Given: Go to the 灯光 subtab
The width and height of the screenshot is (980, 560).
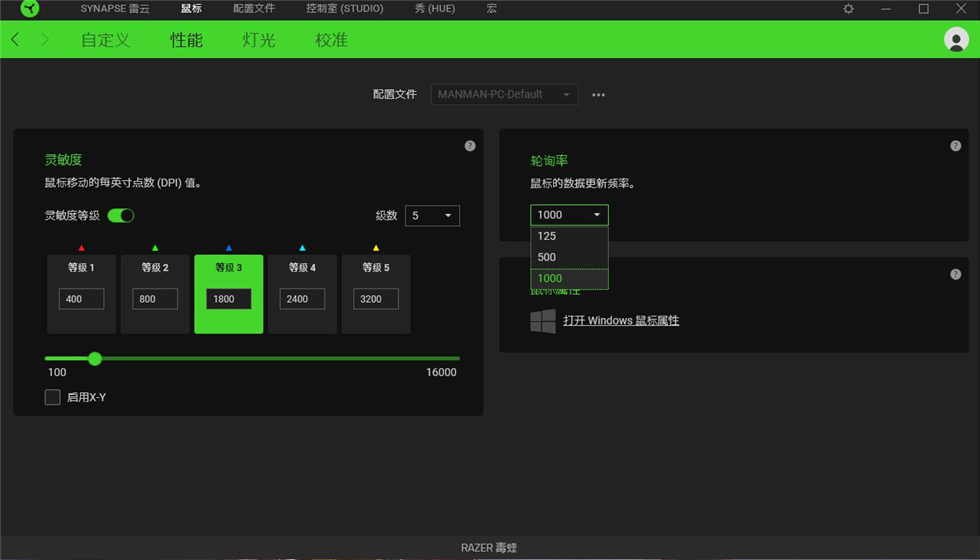Looking at the screenshot, I should (259, 40).
